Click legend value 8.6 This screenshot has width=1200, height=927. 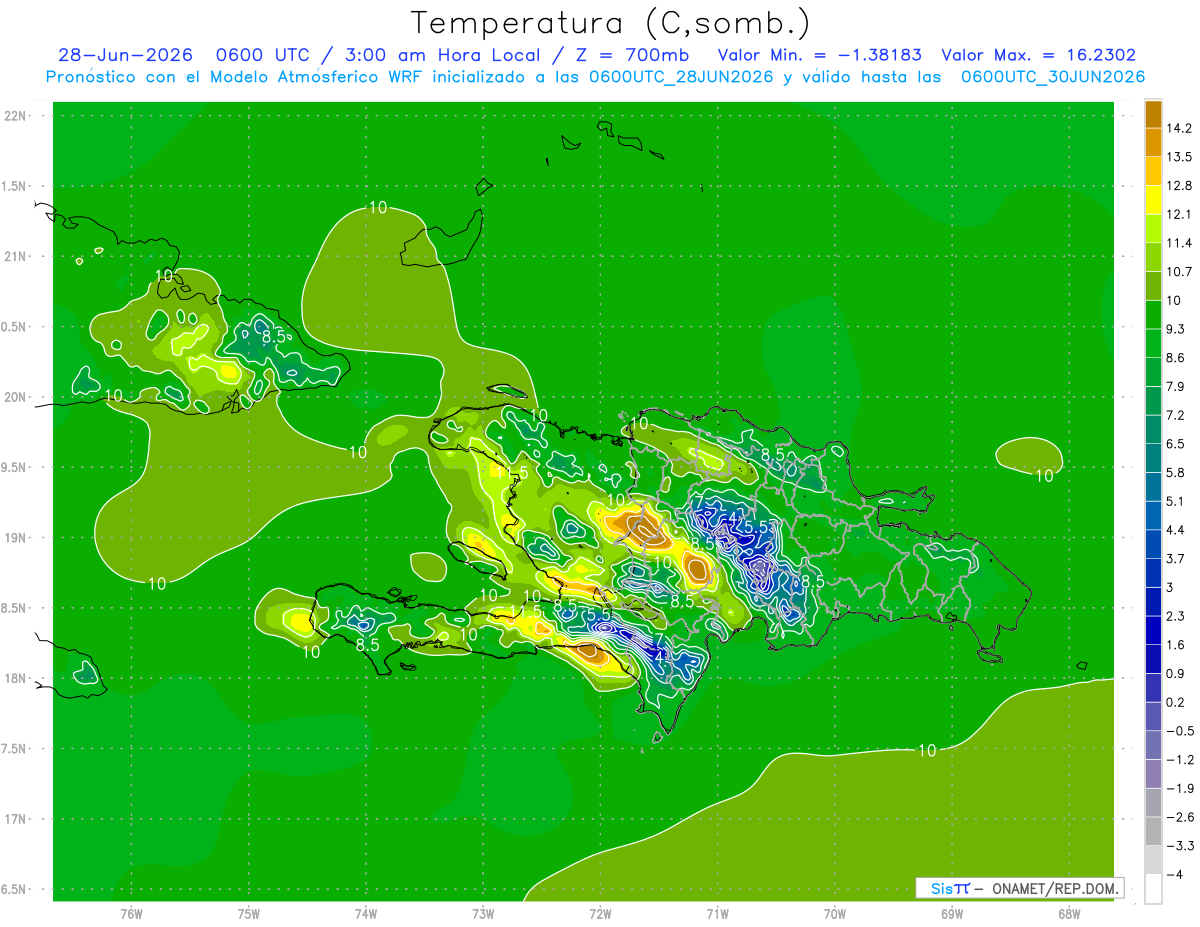pos(1175,358)
